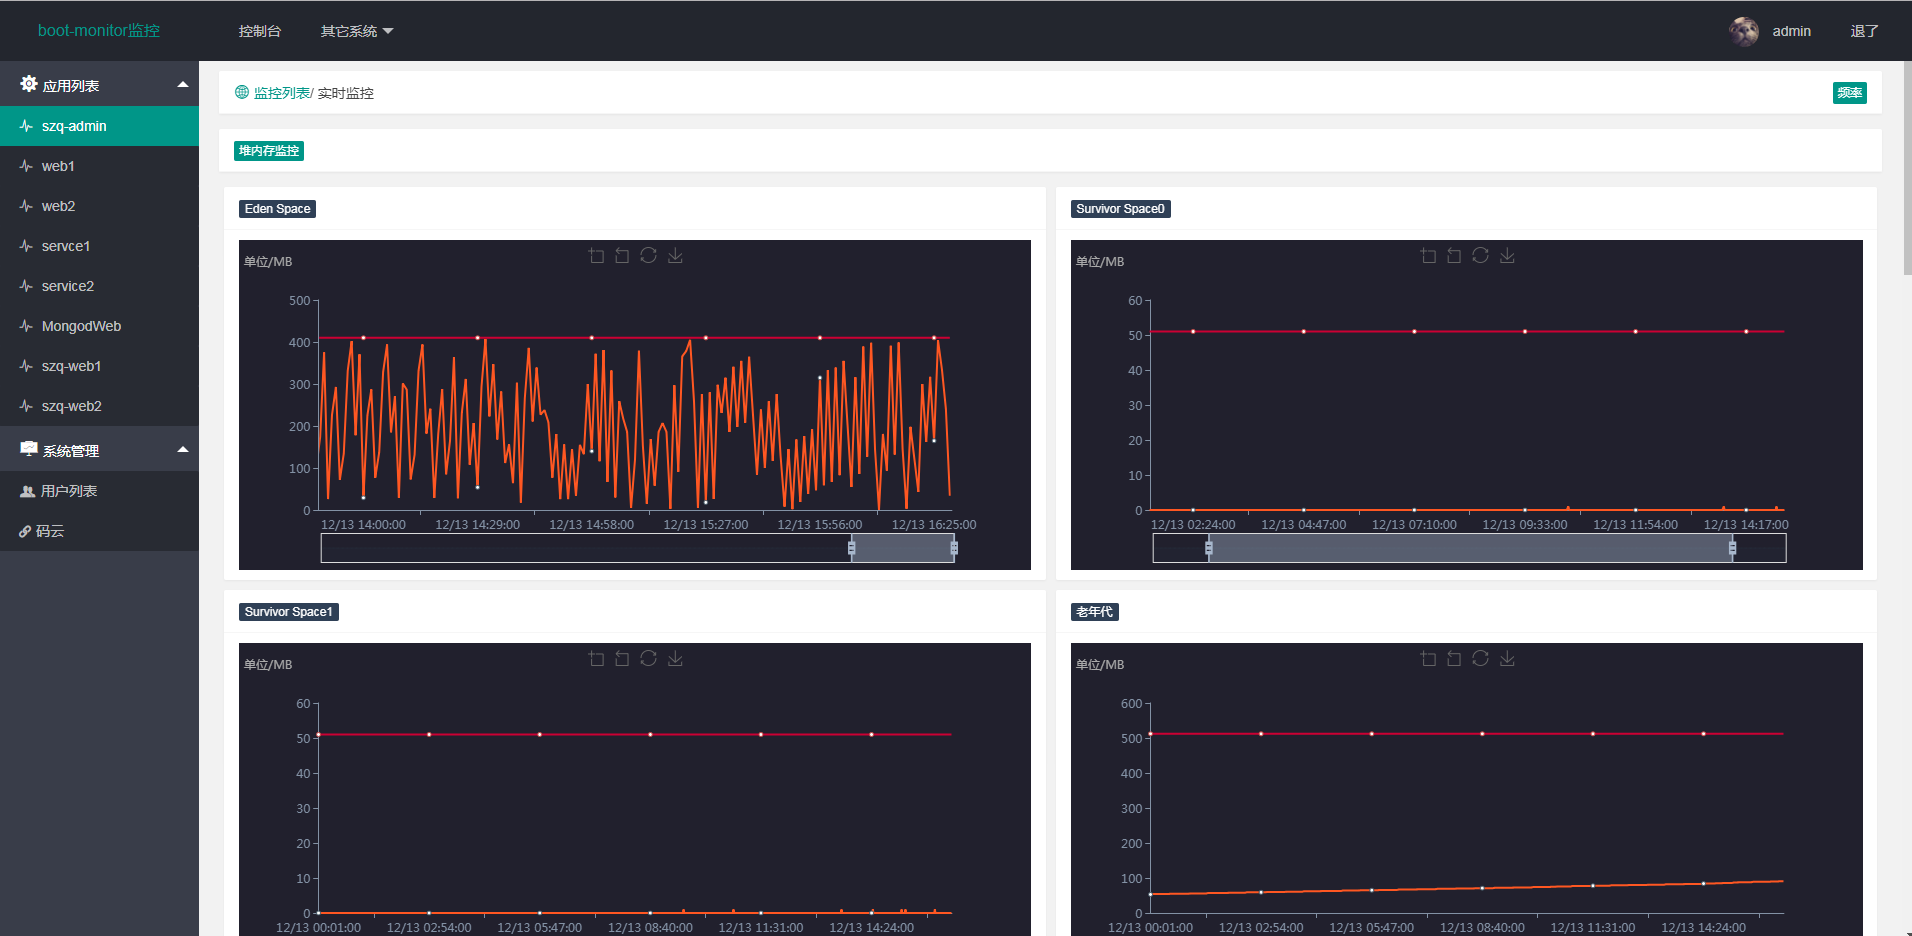
Task: Click the 实时监控 breadcrumb text
Action: pyautogui.click(x=346, y=93)
